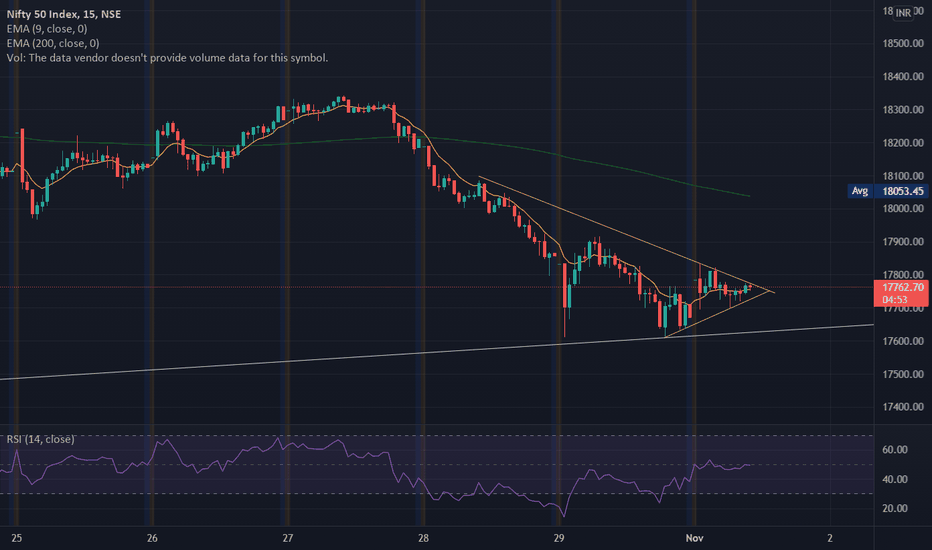Image resolution: width=932 pixels, height=550 pixels.
Task: Click date 25 on the time axis
Action: (17, 538)
